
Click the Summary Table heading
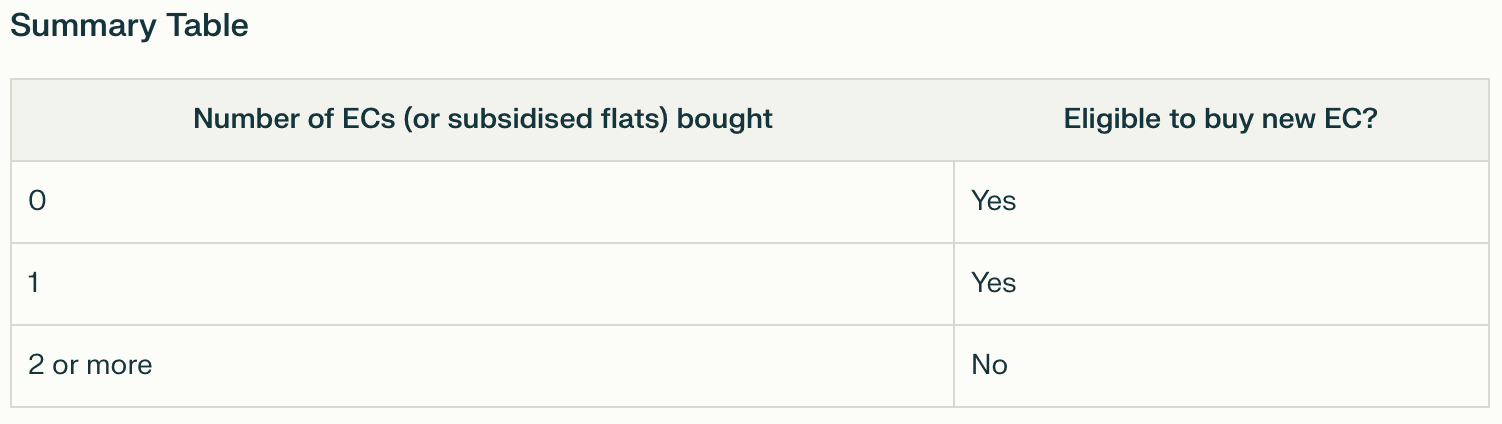point(129,26)
